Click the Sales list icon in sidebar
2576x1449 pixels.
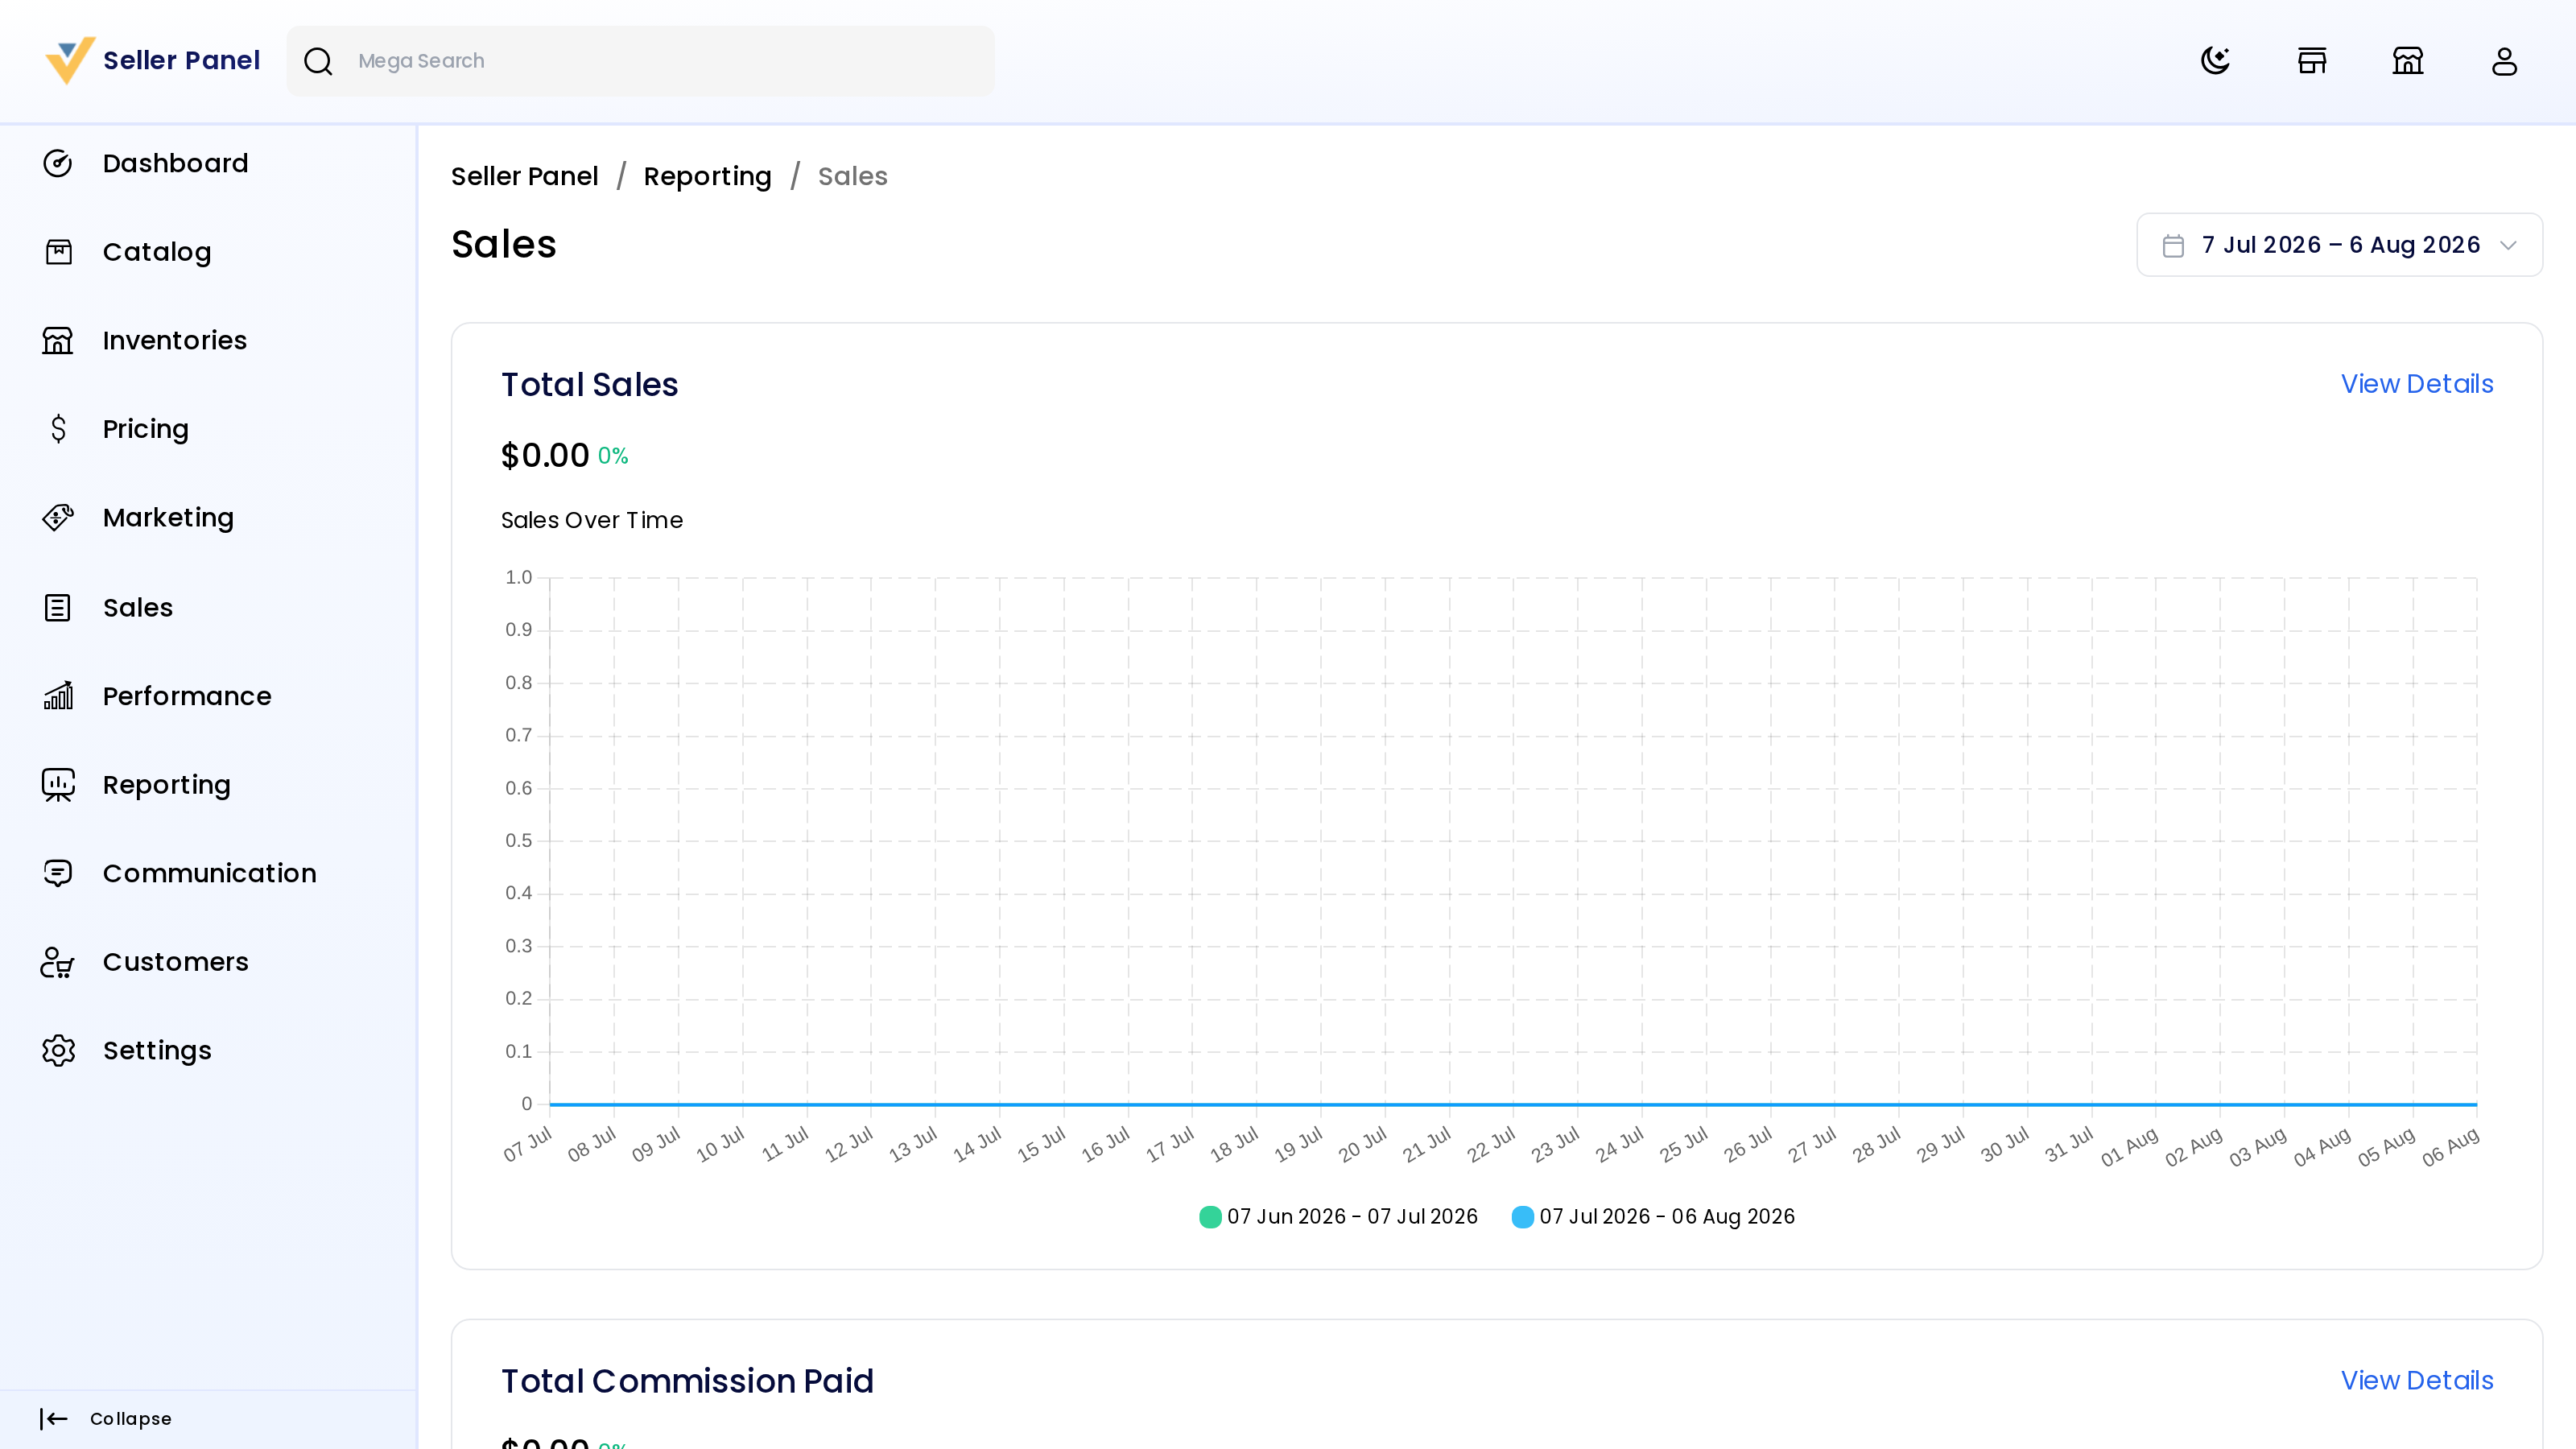[58, 607]
